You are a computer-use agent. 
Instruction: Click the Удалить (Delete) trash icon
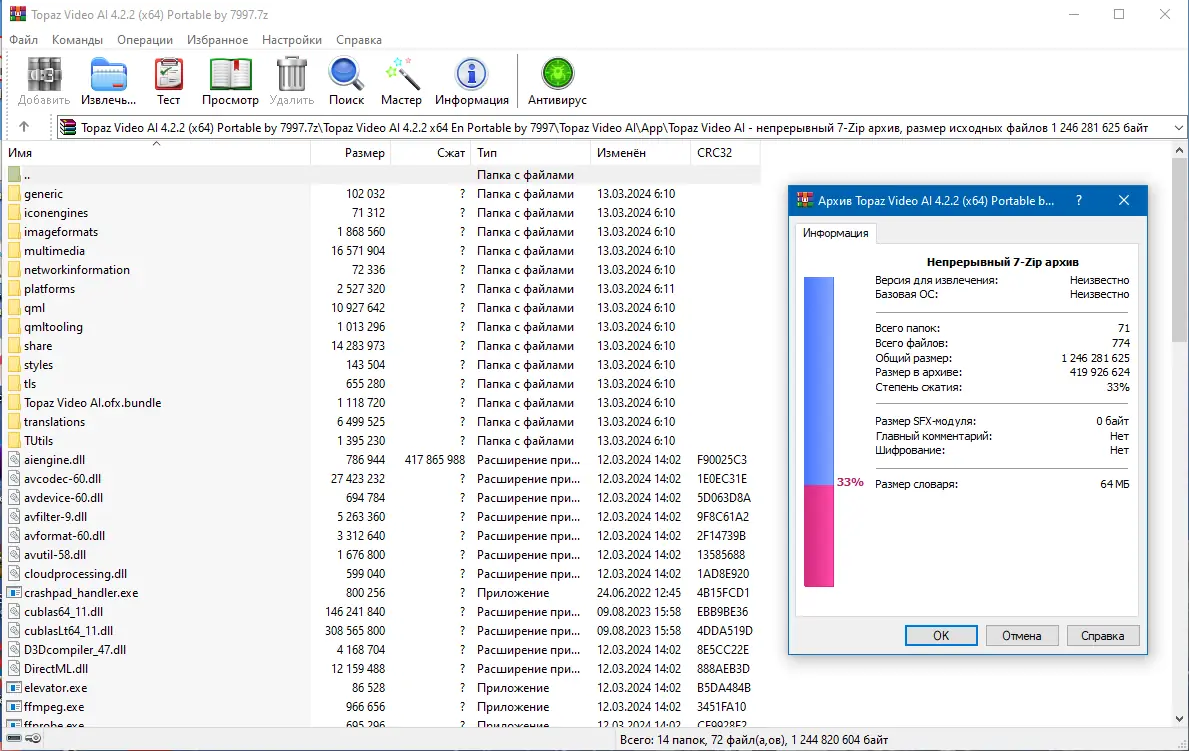[291, 75]
